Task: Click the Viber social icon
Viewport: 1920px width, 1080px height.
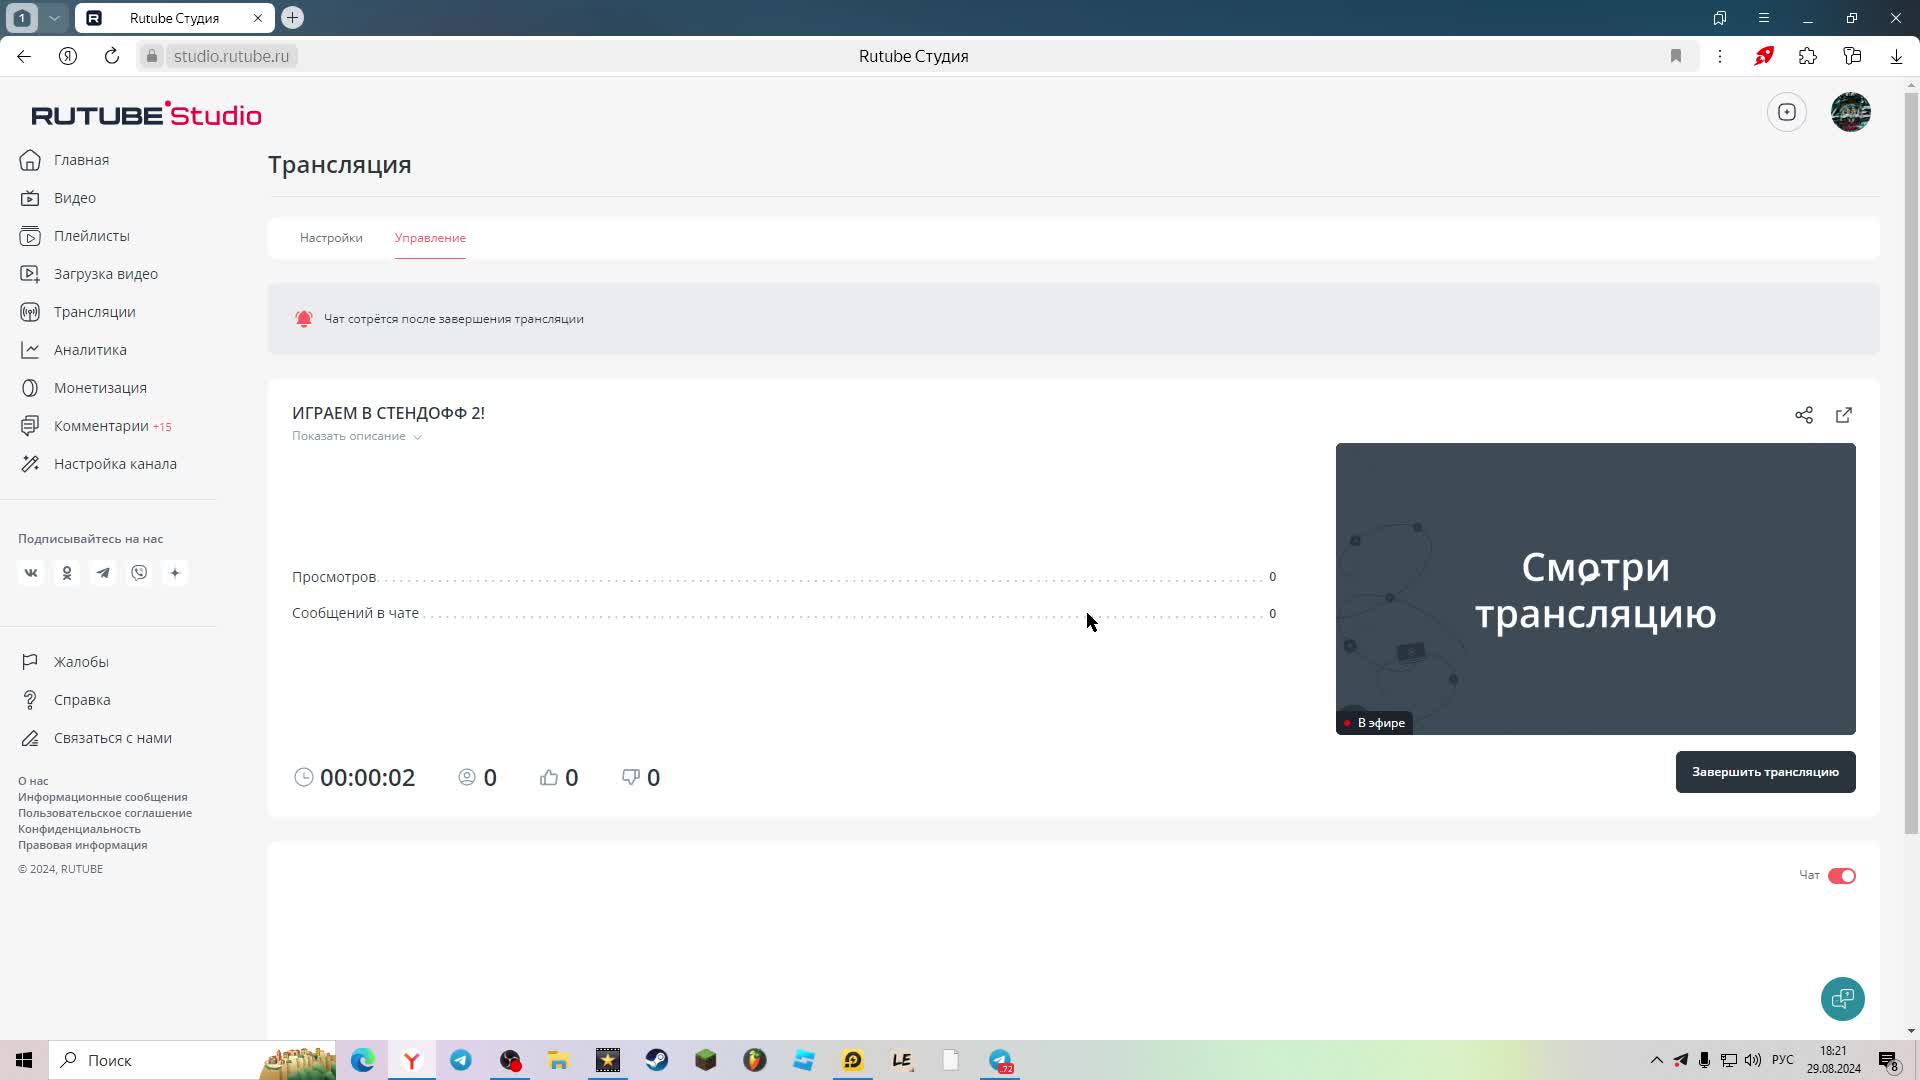Action: tap(139, 573)
